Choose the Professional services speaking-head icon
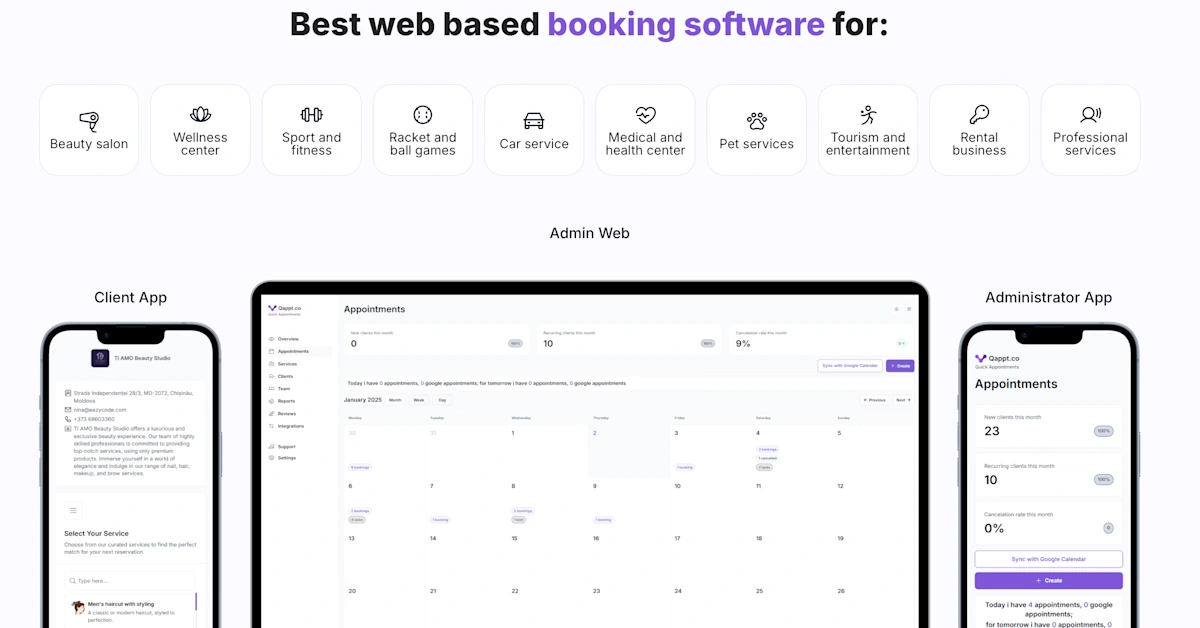This screenshot has height=628, width=1200. pos(1090,115)
